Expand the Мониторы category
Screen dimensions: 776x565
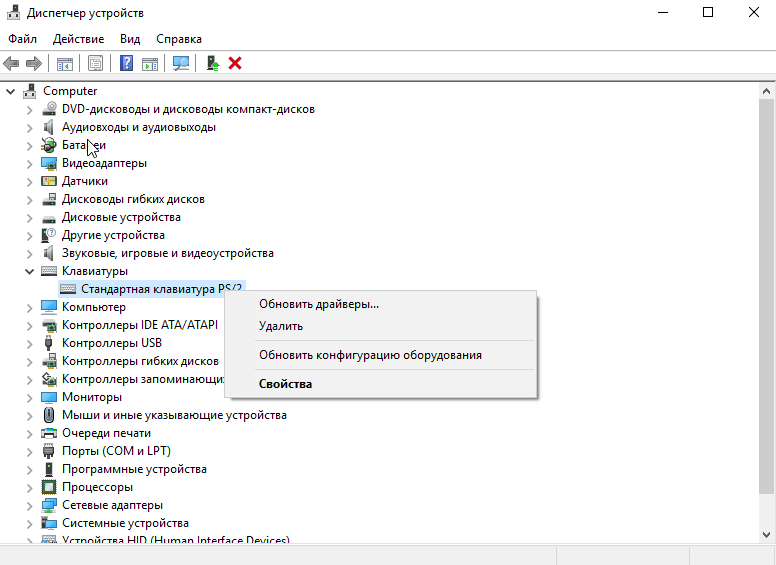[x=30, y=398]
